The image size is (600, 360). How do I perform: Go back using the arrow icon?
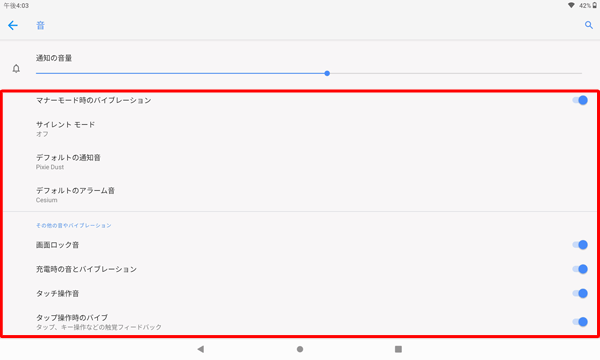click(13, 26)
